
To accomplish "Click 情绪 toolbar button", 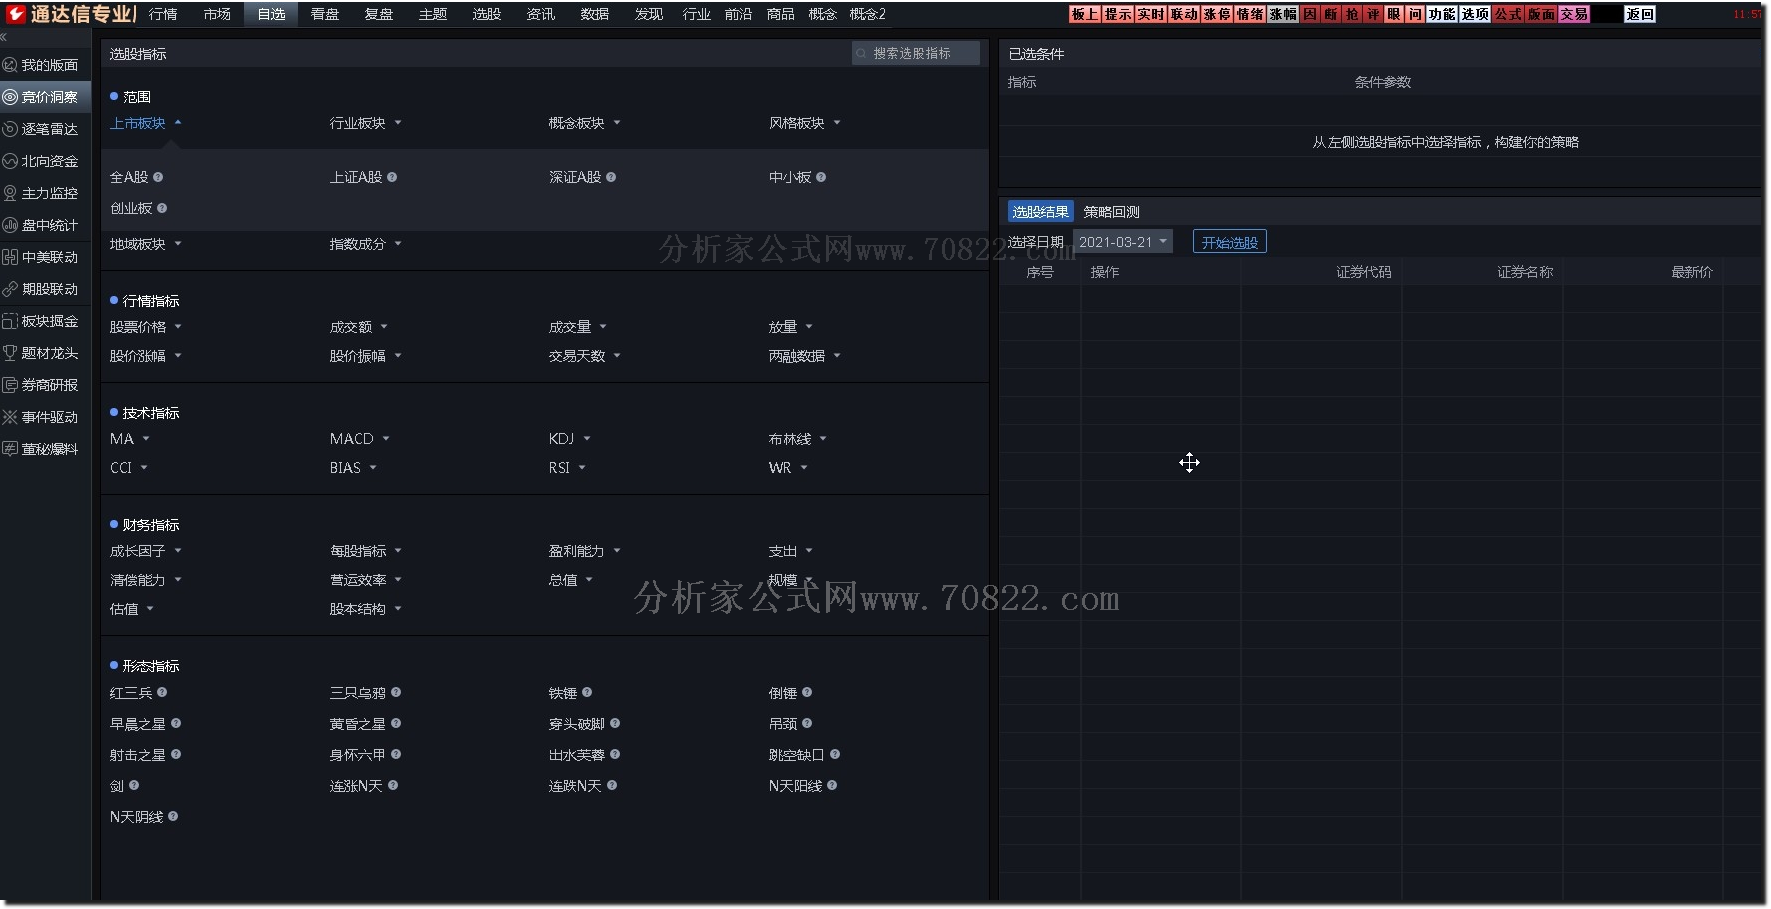I will tap(1250, 14).
